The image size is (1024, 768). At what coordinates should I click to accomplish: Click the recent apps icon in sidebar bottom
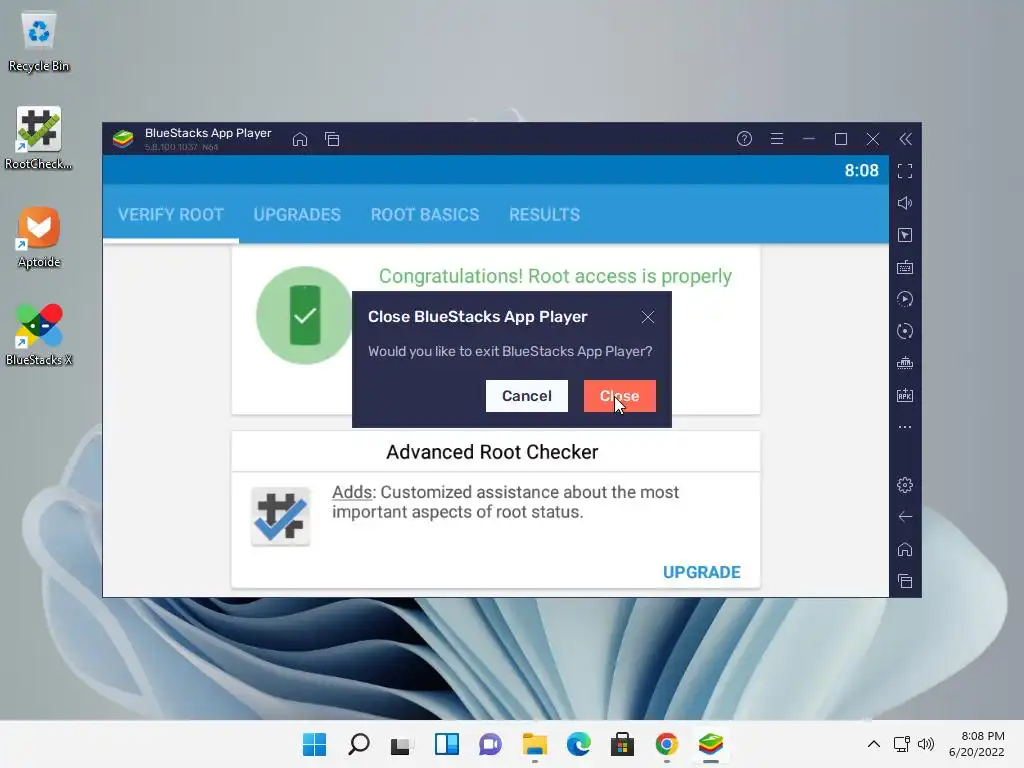point(904,581)
